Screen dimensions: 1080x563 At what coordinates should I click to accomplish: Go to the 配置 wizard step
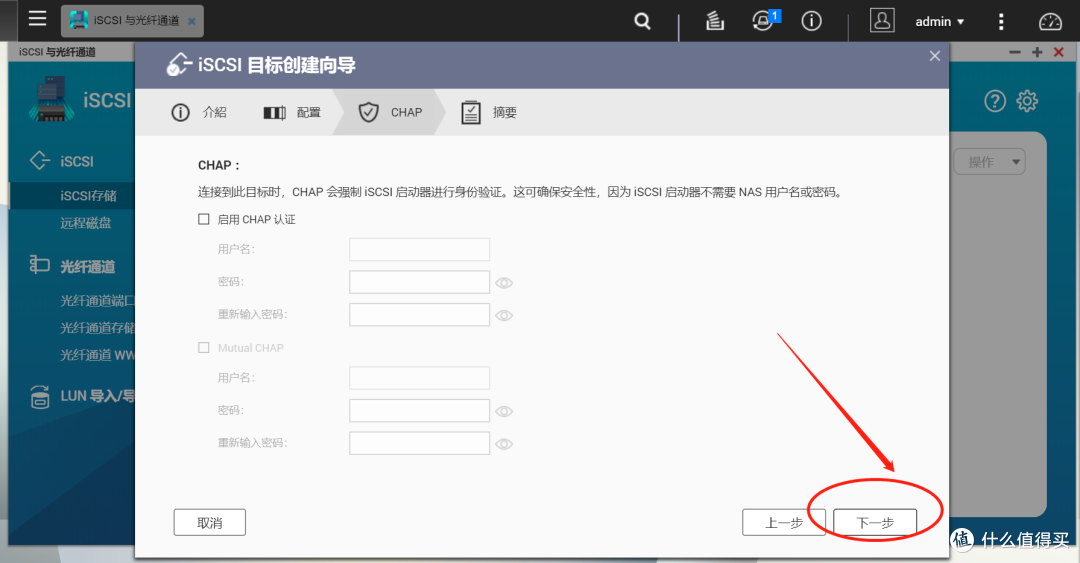tap(292, 112)
